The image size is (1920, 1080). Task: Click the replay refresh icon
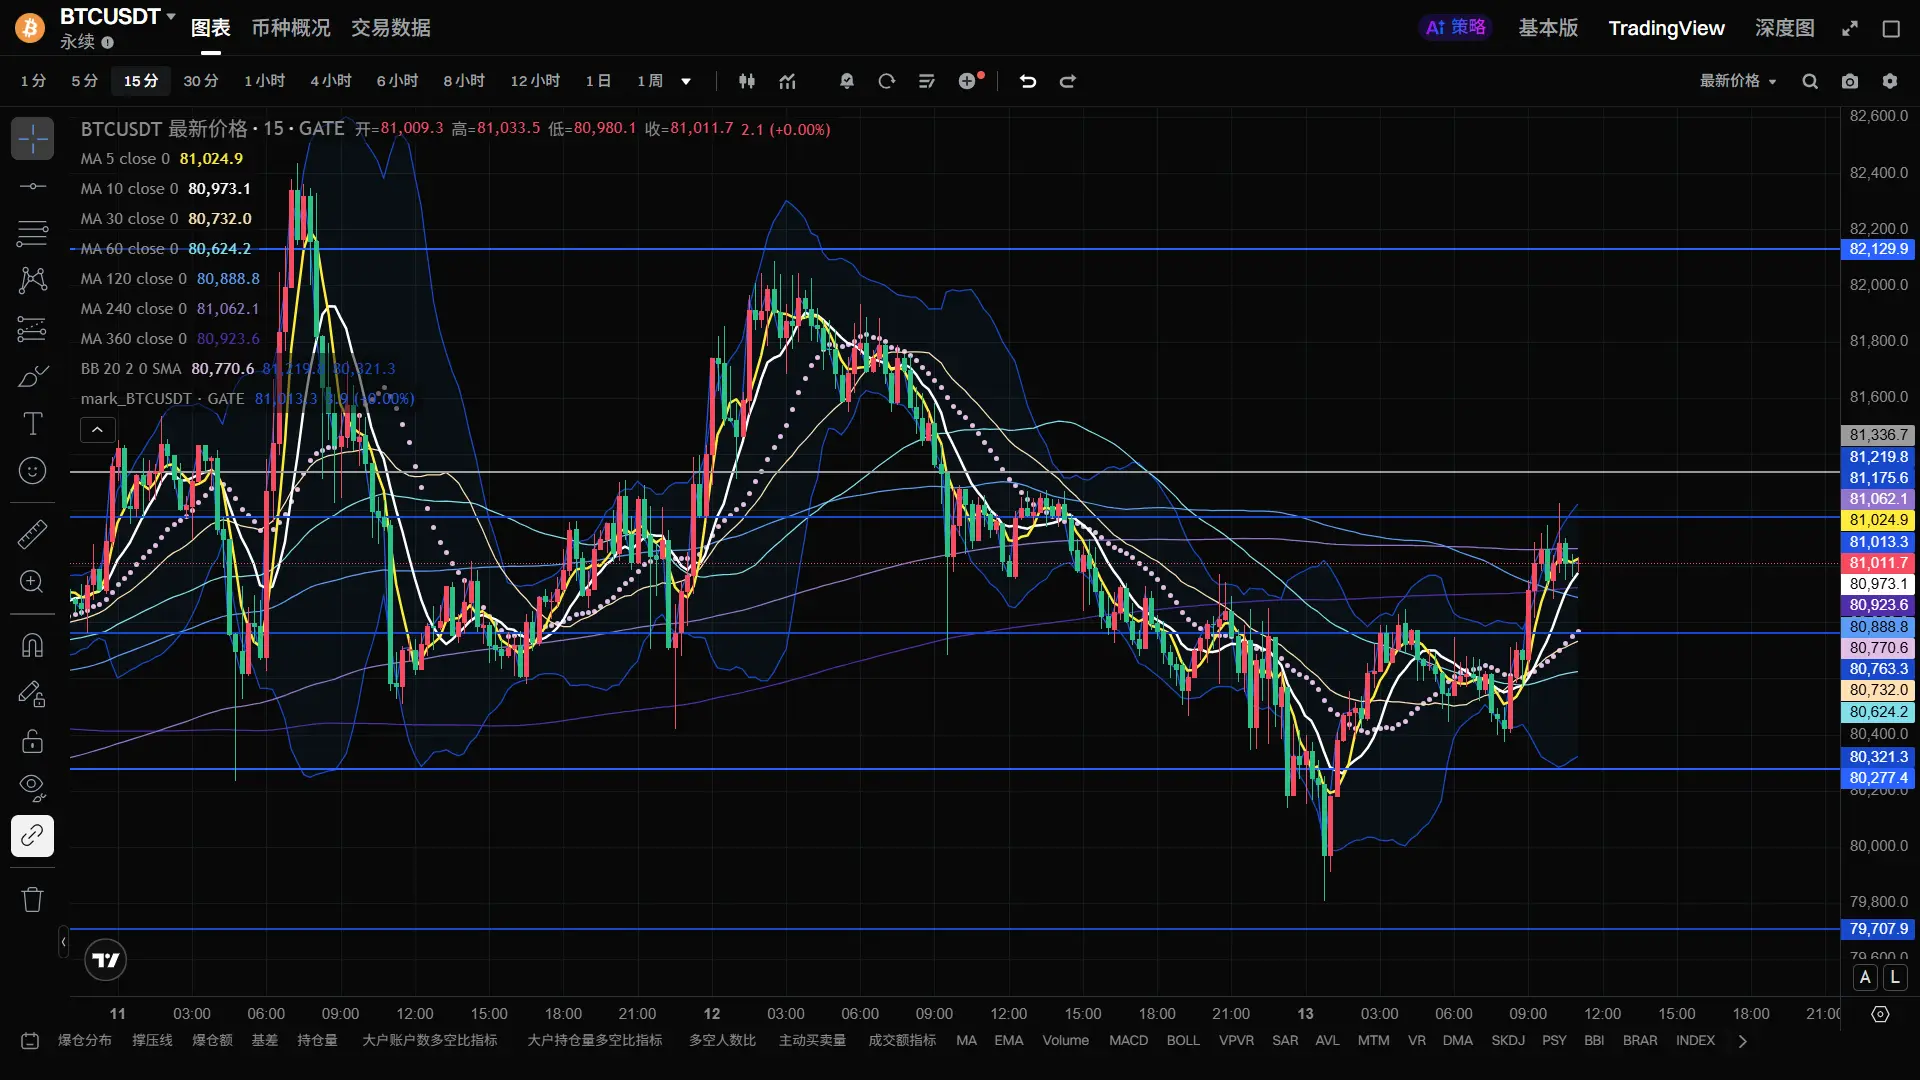coord(887,81)
